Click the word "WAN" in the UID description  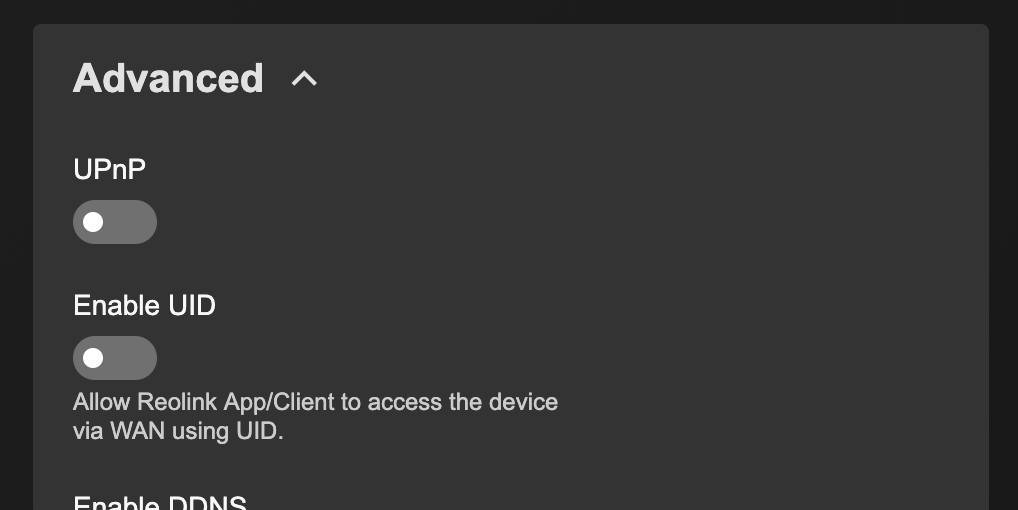point(138,432)
